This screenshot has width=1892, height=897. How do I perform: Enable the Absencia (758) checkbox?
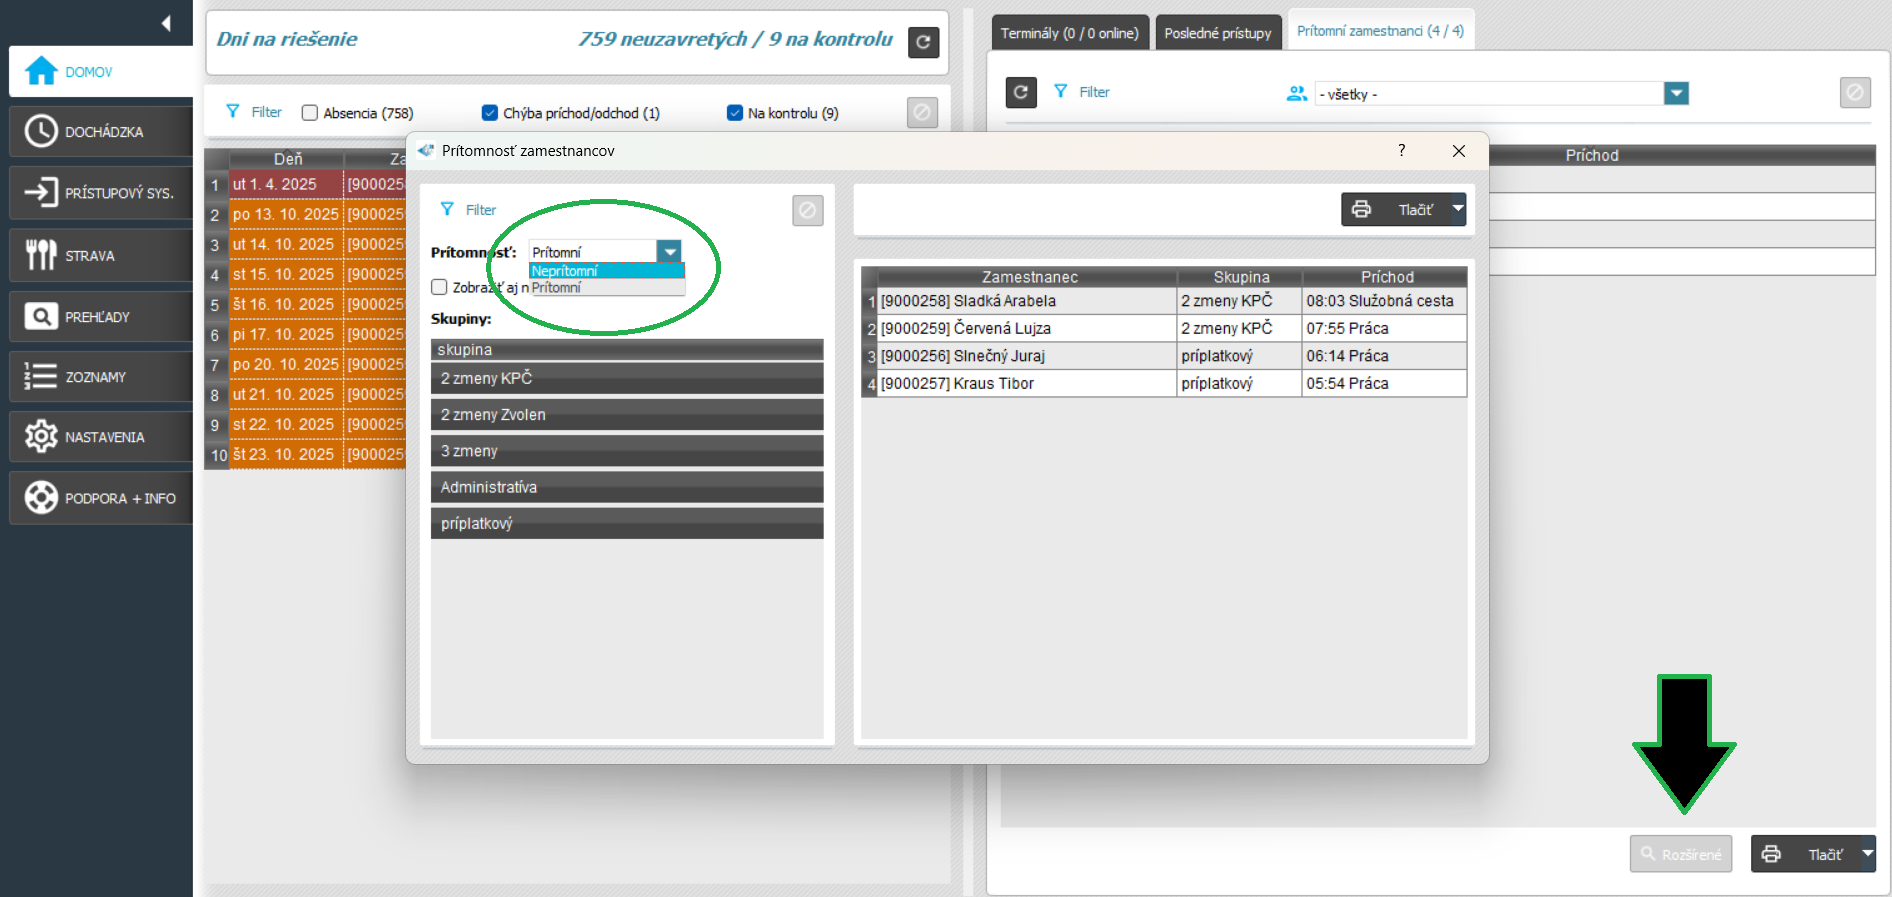[x=310, y=113]
